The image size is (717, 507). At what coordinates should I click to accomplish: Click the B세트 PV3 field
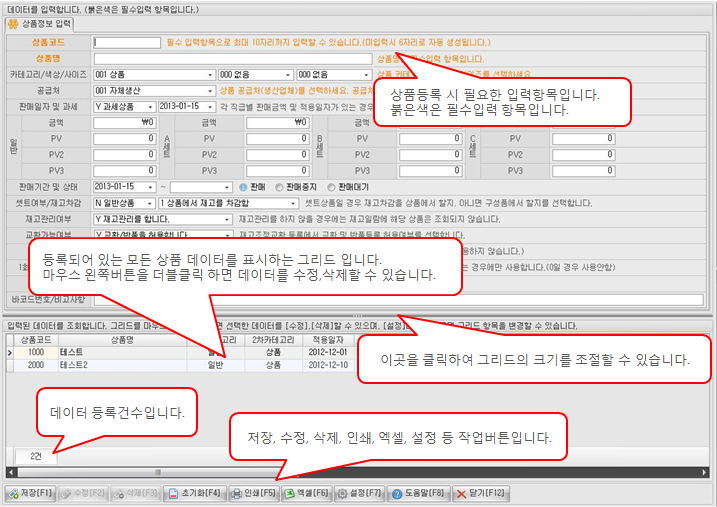point(431,171)
